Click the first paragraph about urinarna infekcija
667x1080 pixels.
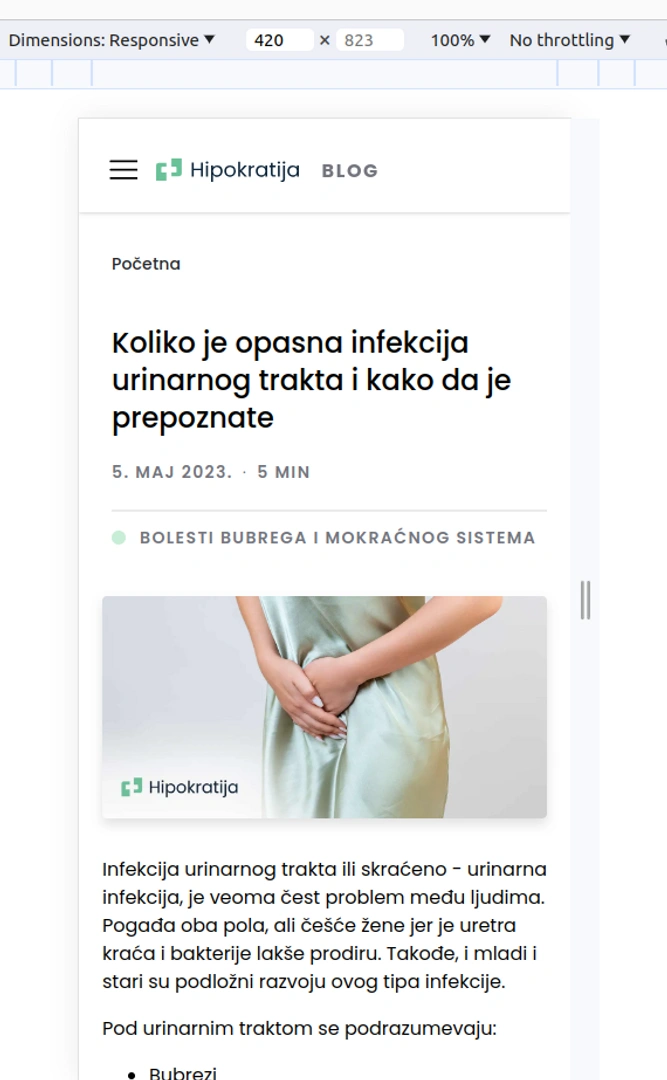(x=325, y=925)
